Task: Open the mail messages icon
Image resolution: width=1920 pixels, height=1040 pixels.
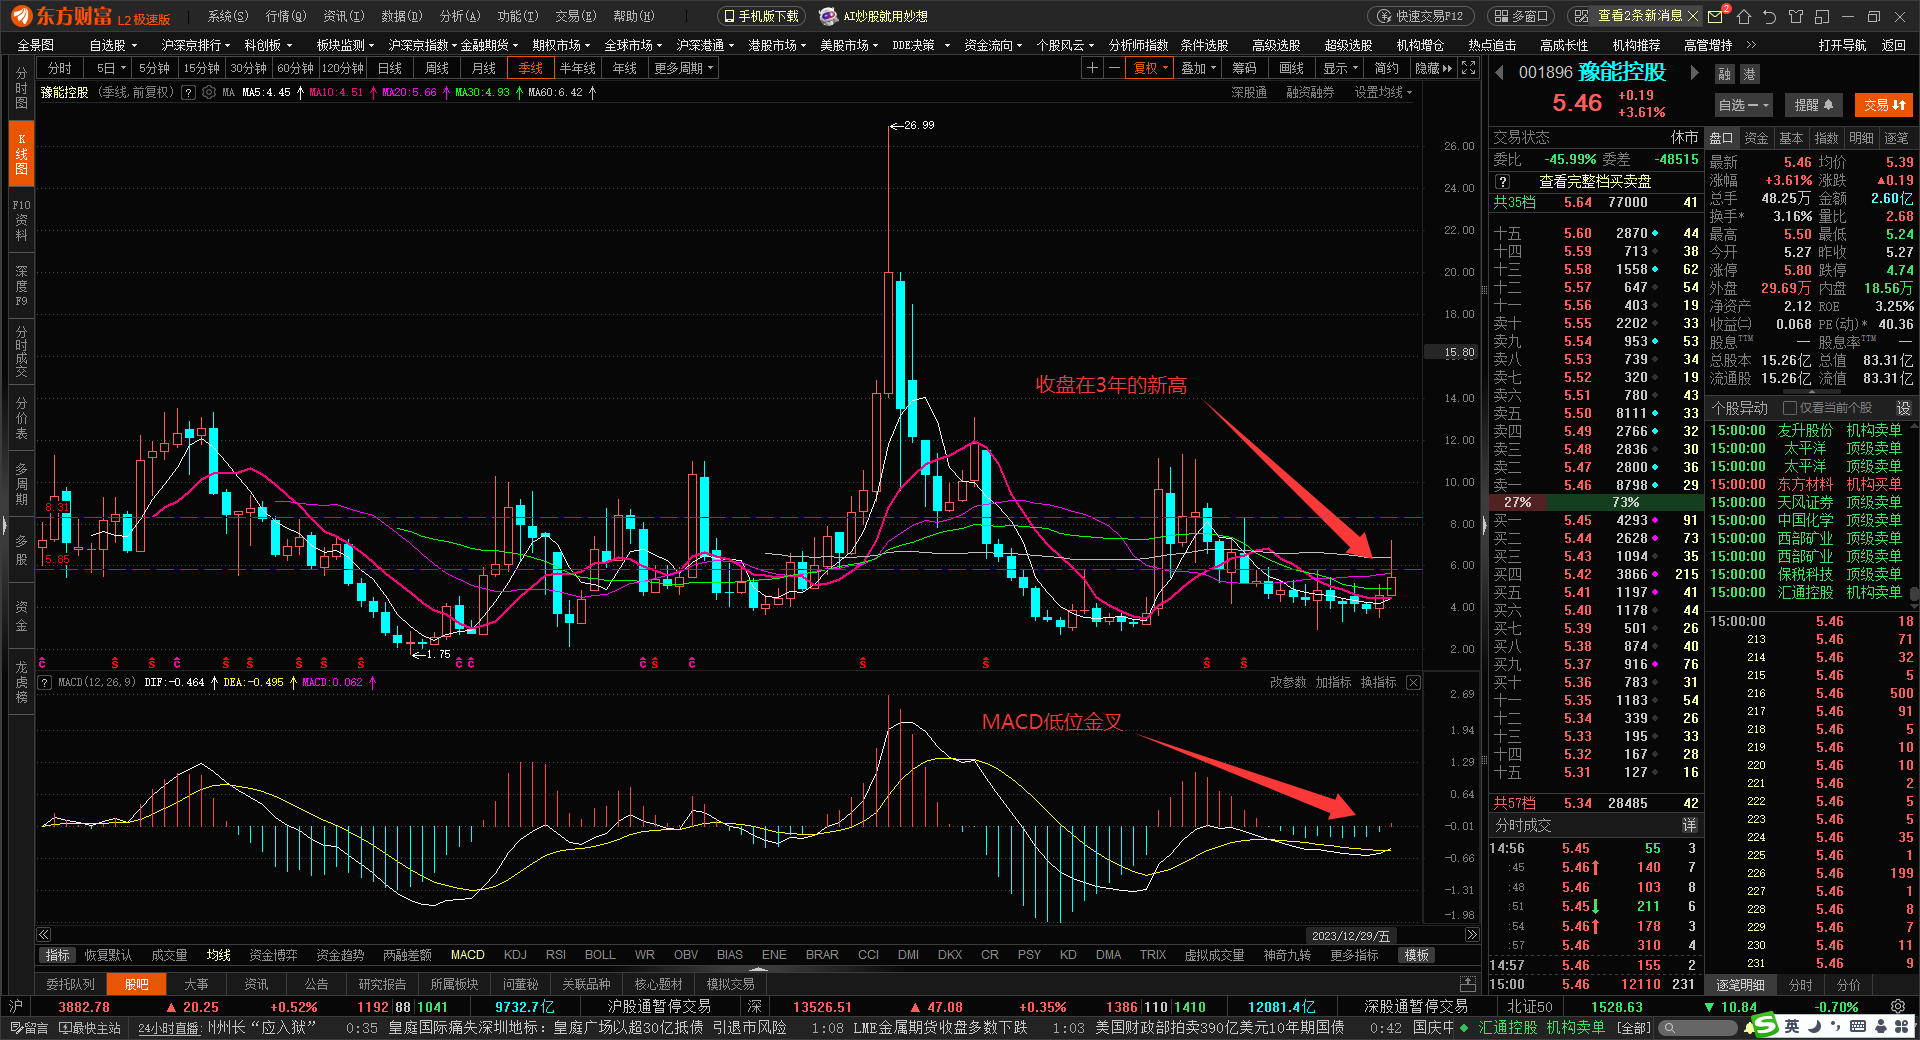Action: tap(1716, 16)
